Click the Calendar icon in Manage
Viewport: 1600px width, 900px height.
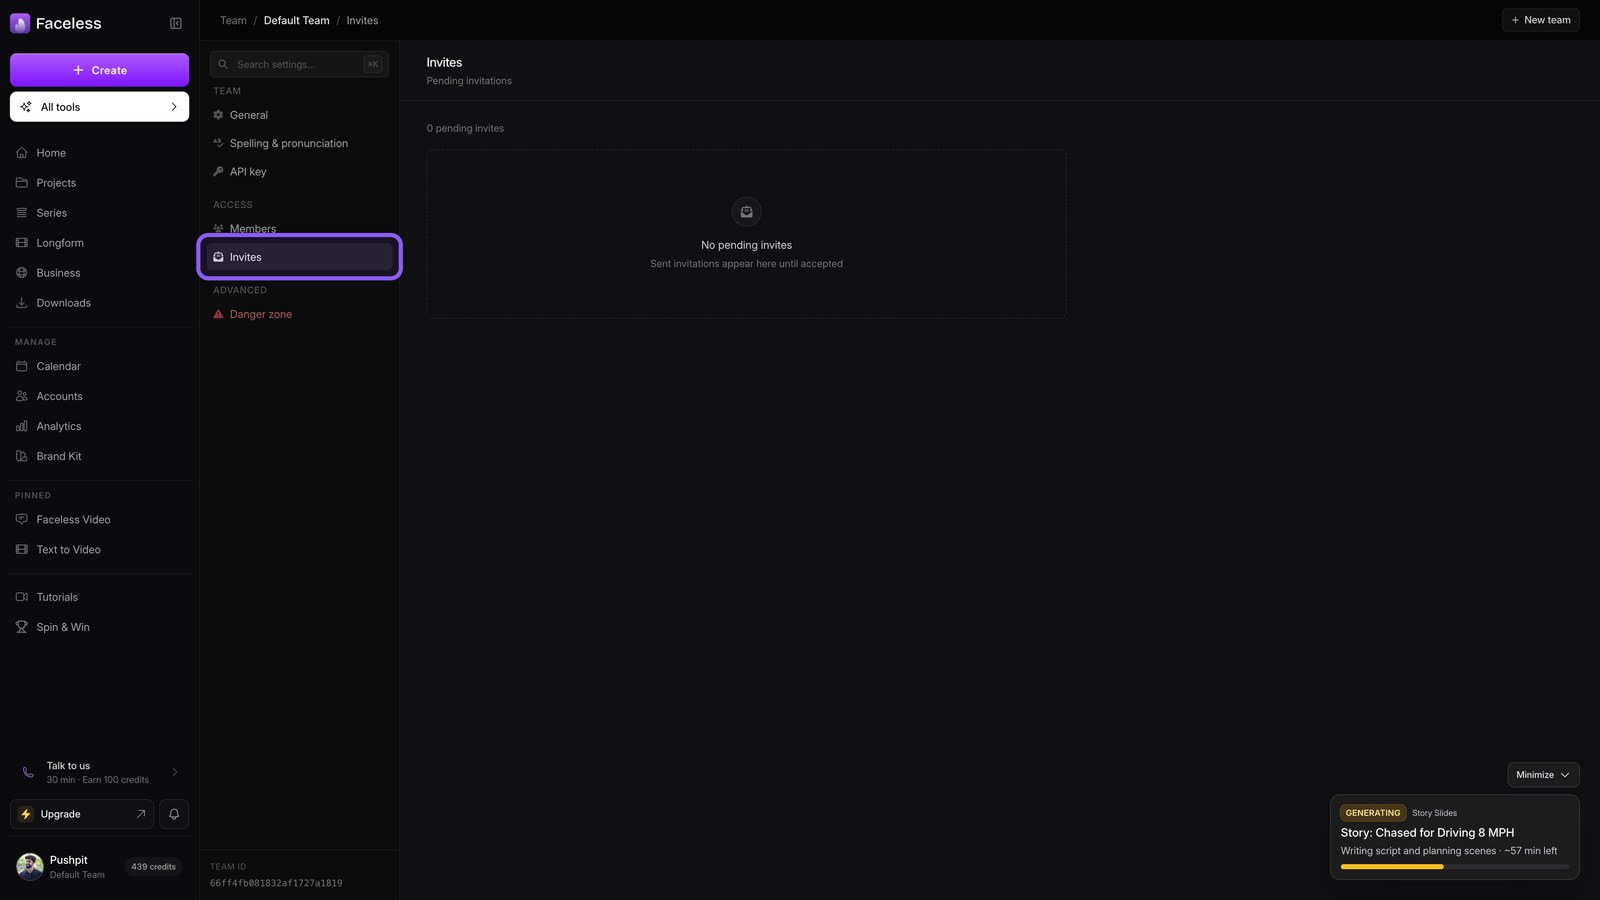click(x=22, y=366)
